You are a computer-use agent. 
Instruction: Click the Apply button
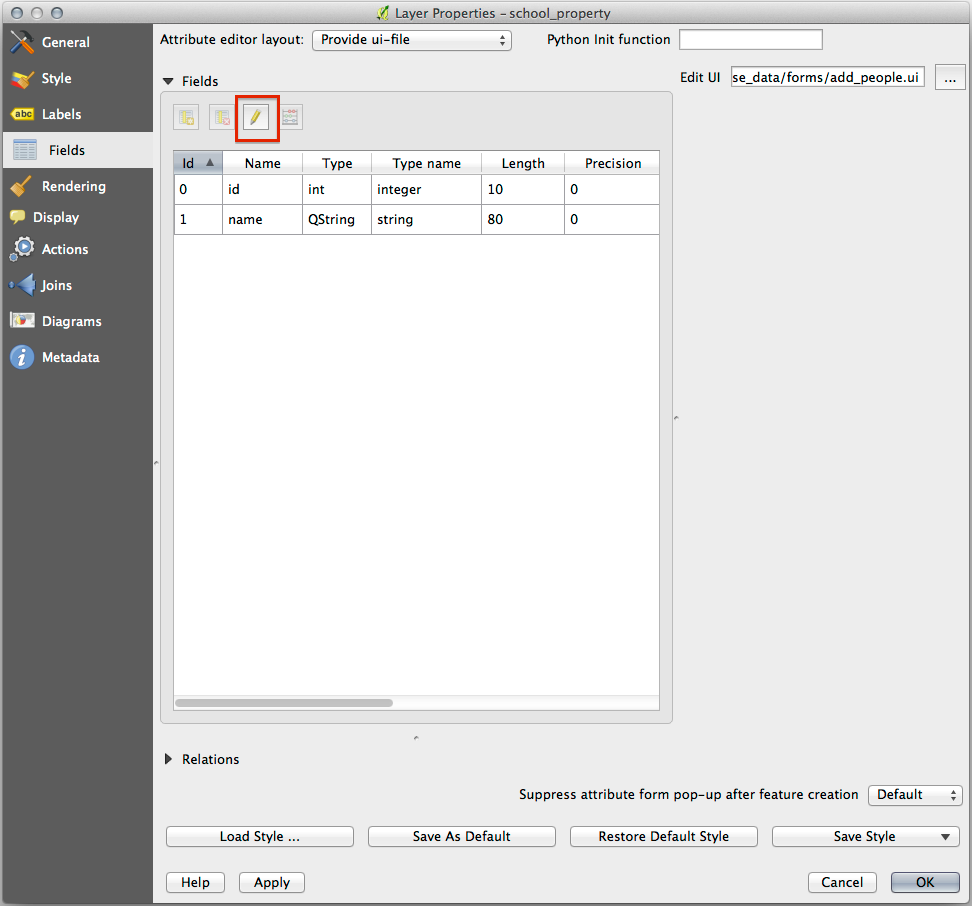(x=272, y=883)
